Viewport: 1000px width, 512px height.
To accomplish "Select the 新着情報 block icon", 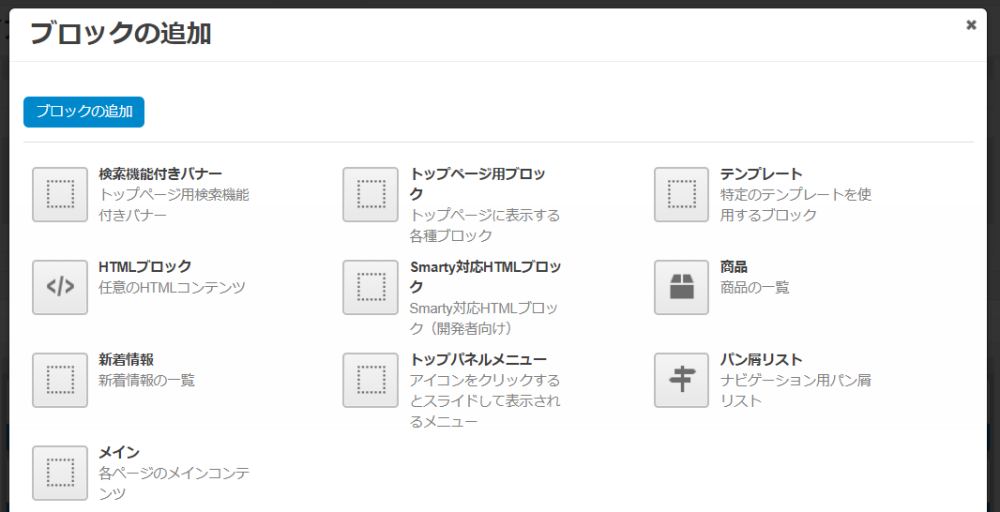I will point(60,380).
